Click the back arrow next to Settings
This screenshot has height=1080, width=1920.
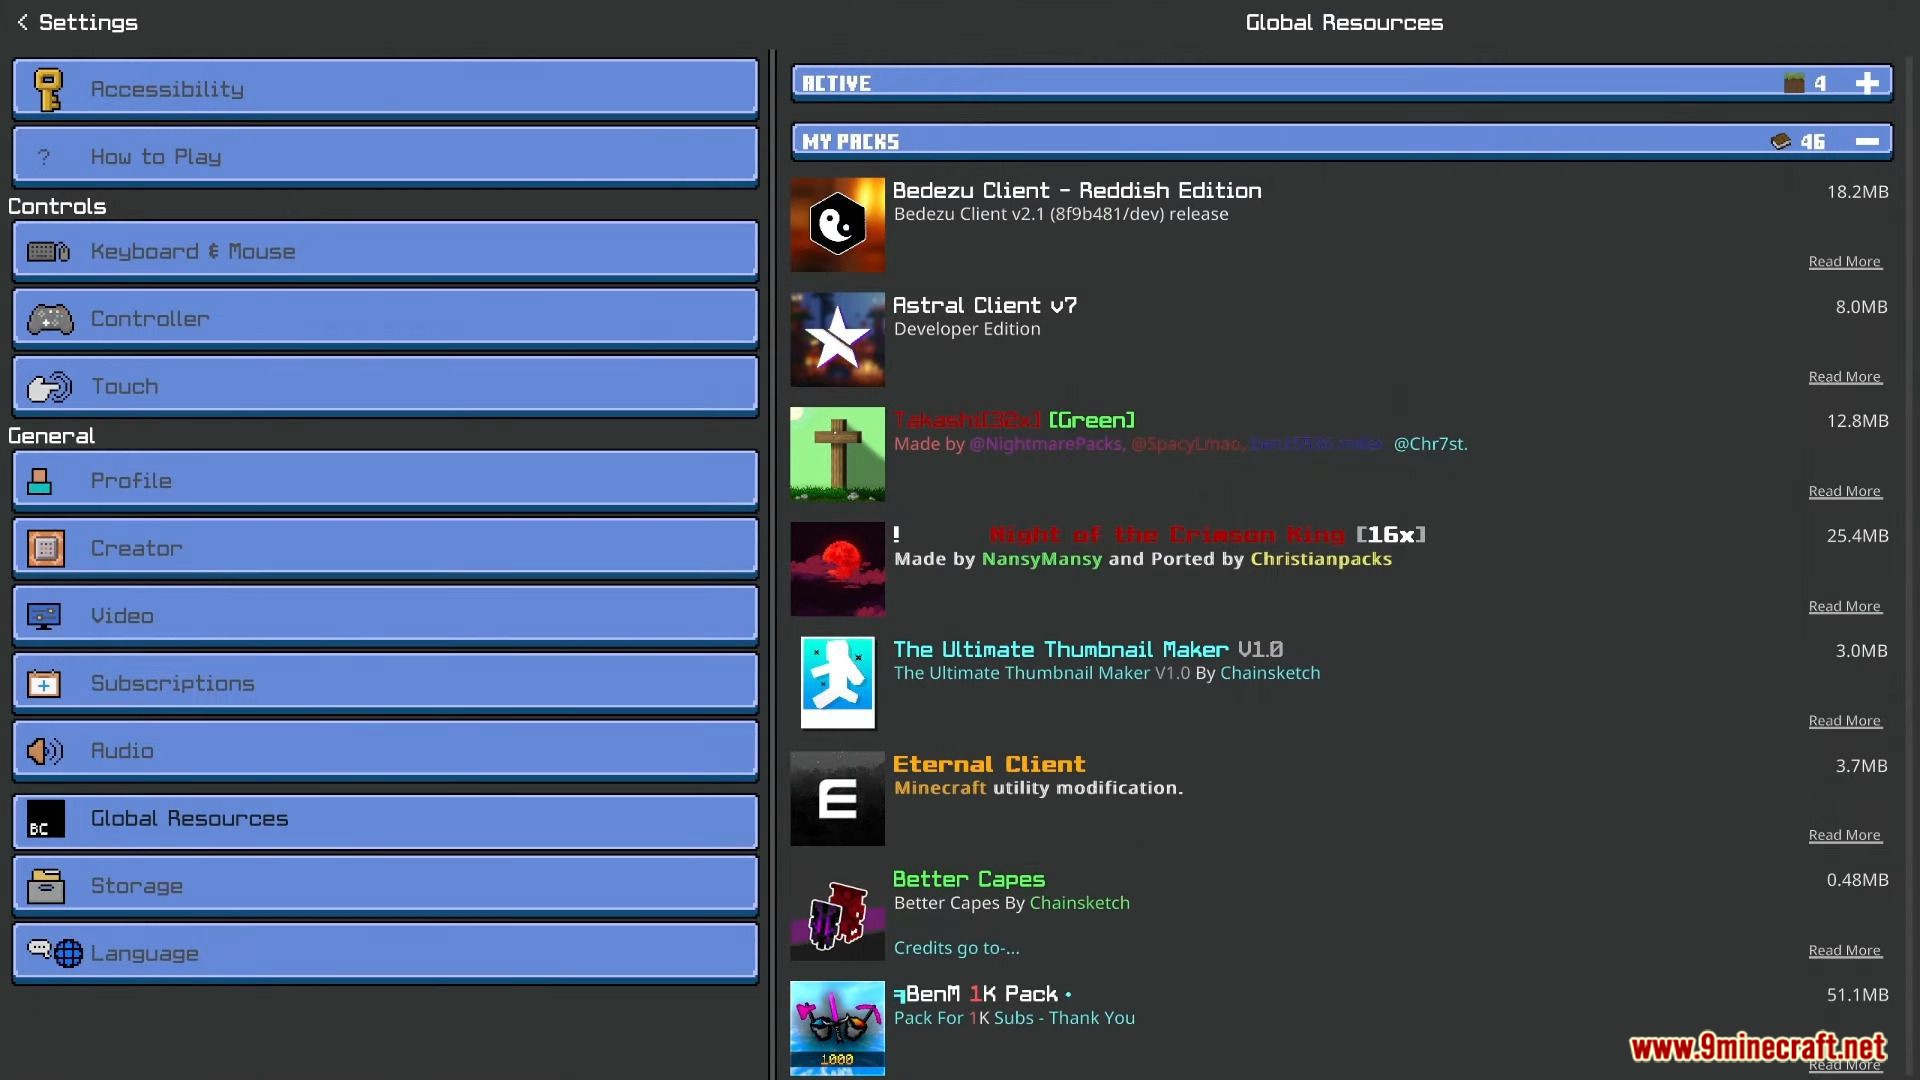click(22, 22)
